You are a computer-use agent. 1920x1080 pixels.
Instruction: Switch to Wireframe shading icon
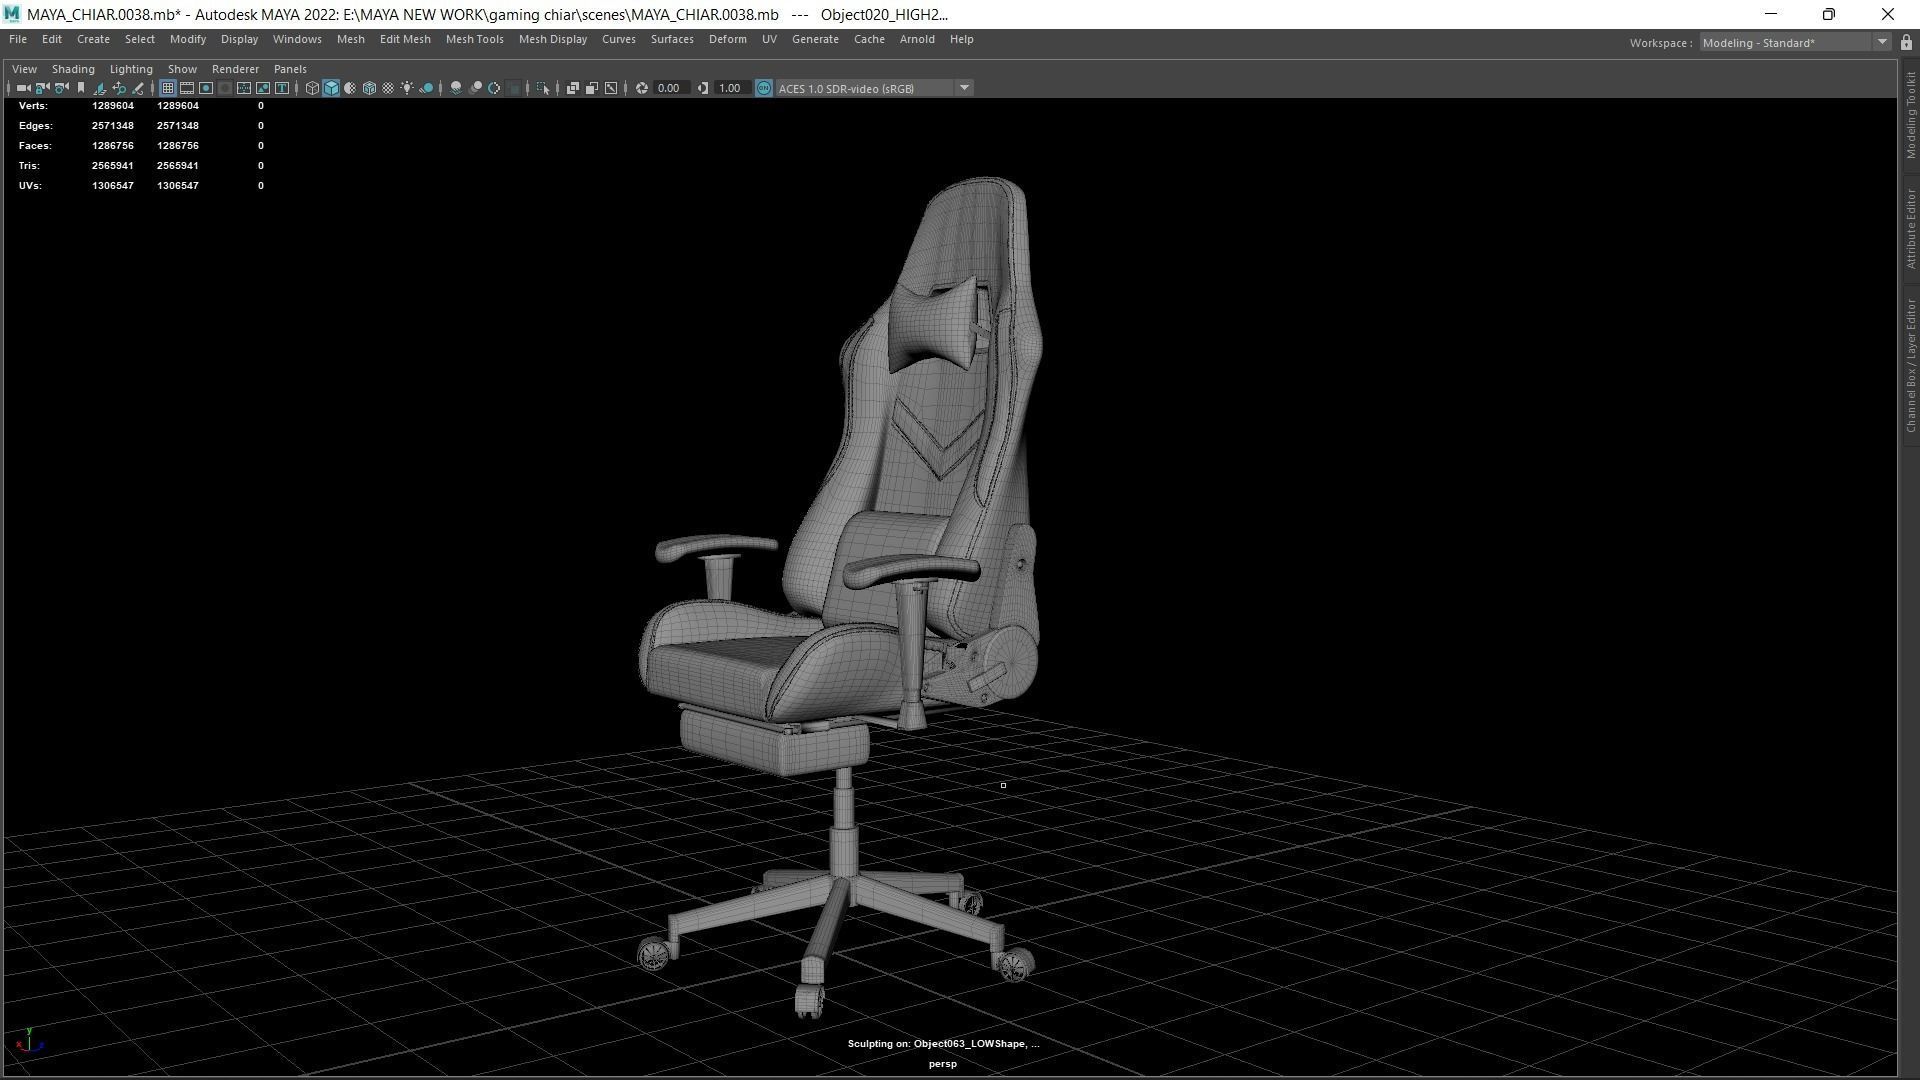(312, 88)
